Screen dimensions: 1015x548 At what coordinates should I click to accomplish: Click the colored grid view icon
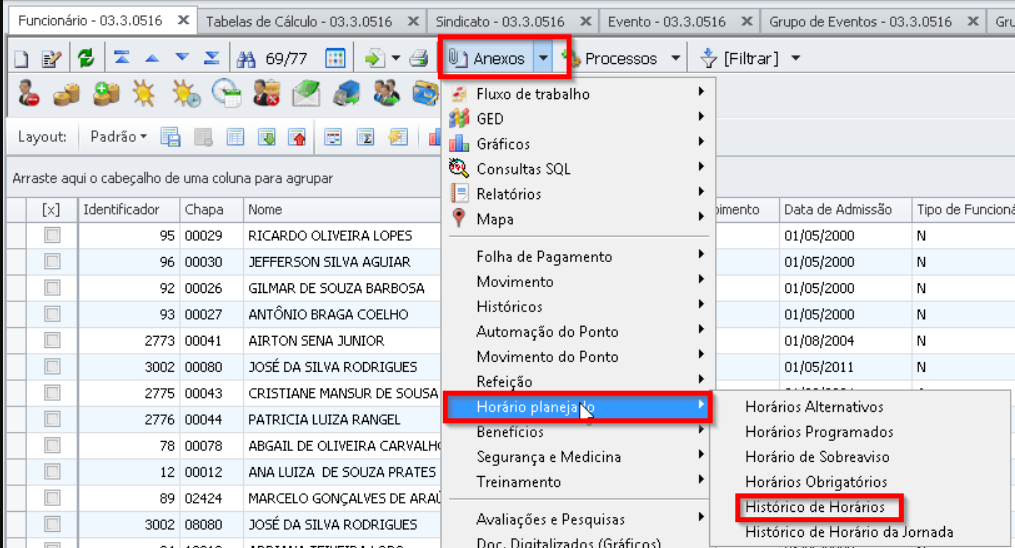click(x=335, y=58)
